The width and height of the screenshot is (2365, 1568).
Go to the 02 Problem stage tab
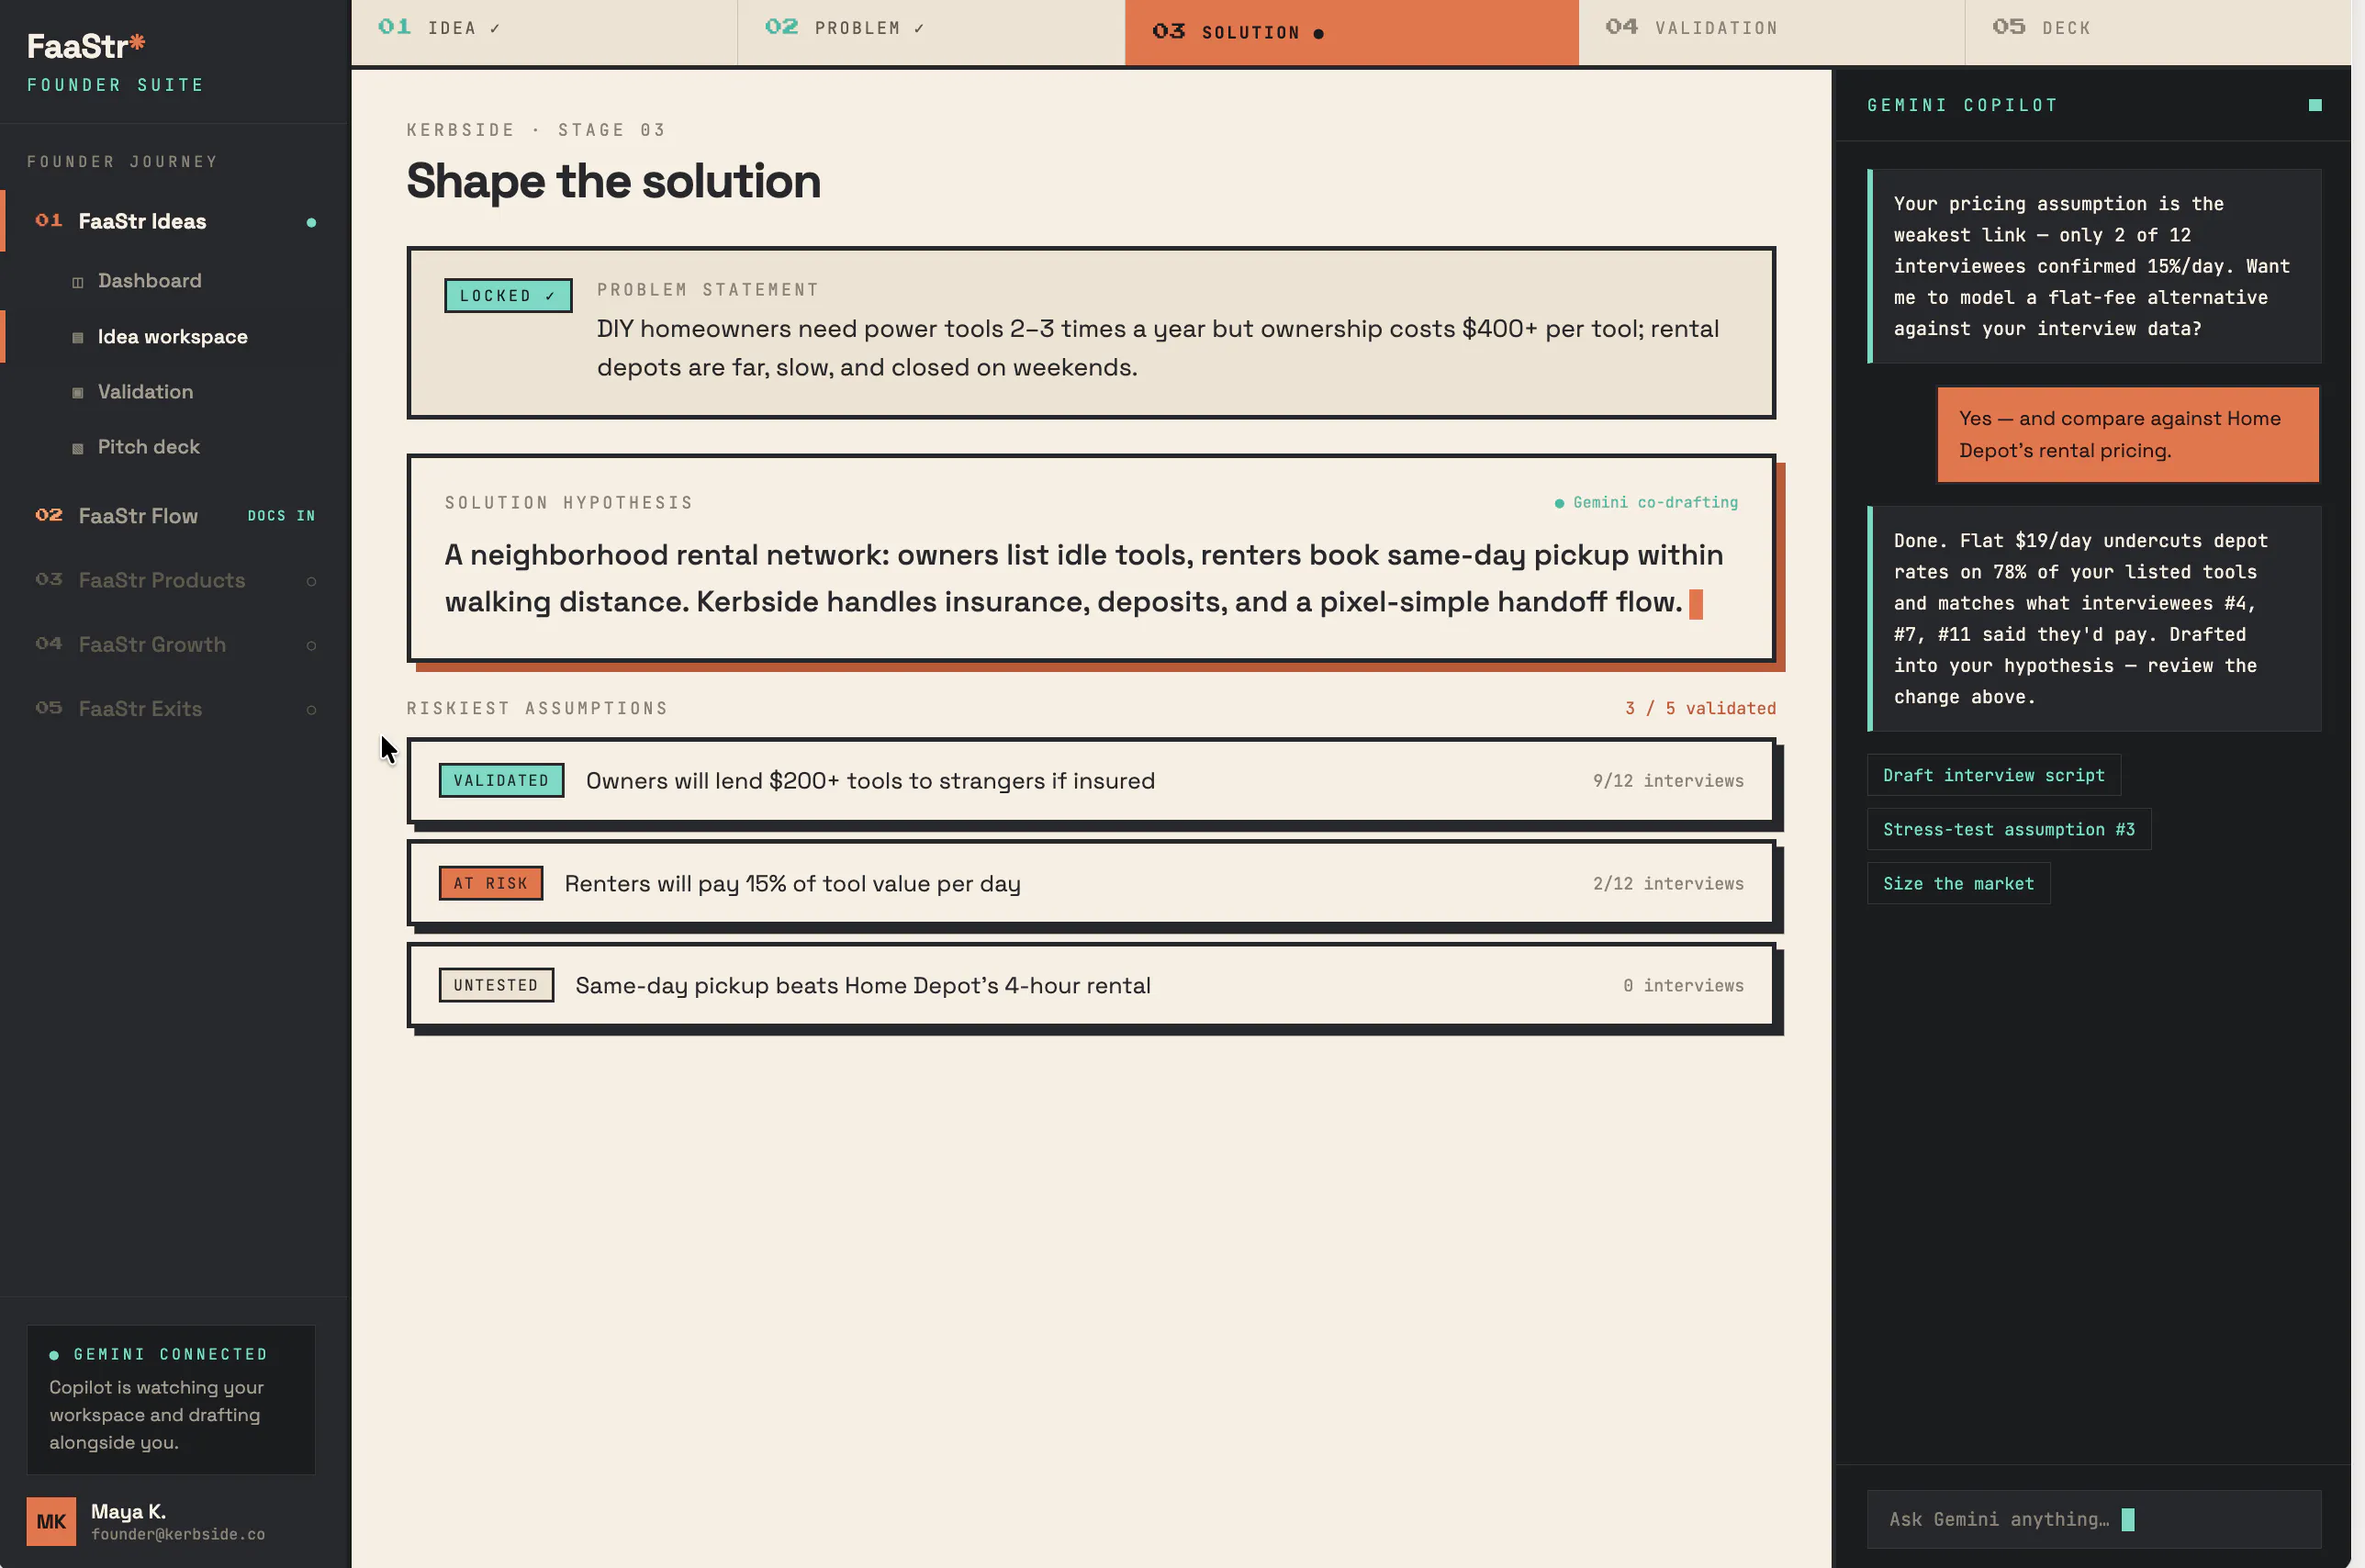pos(930,30)
